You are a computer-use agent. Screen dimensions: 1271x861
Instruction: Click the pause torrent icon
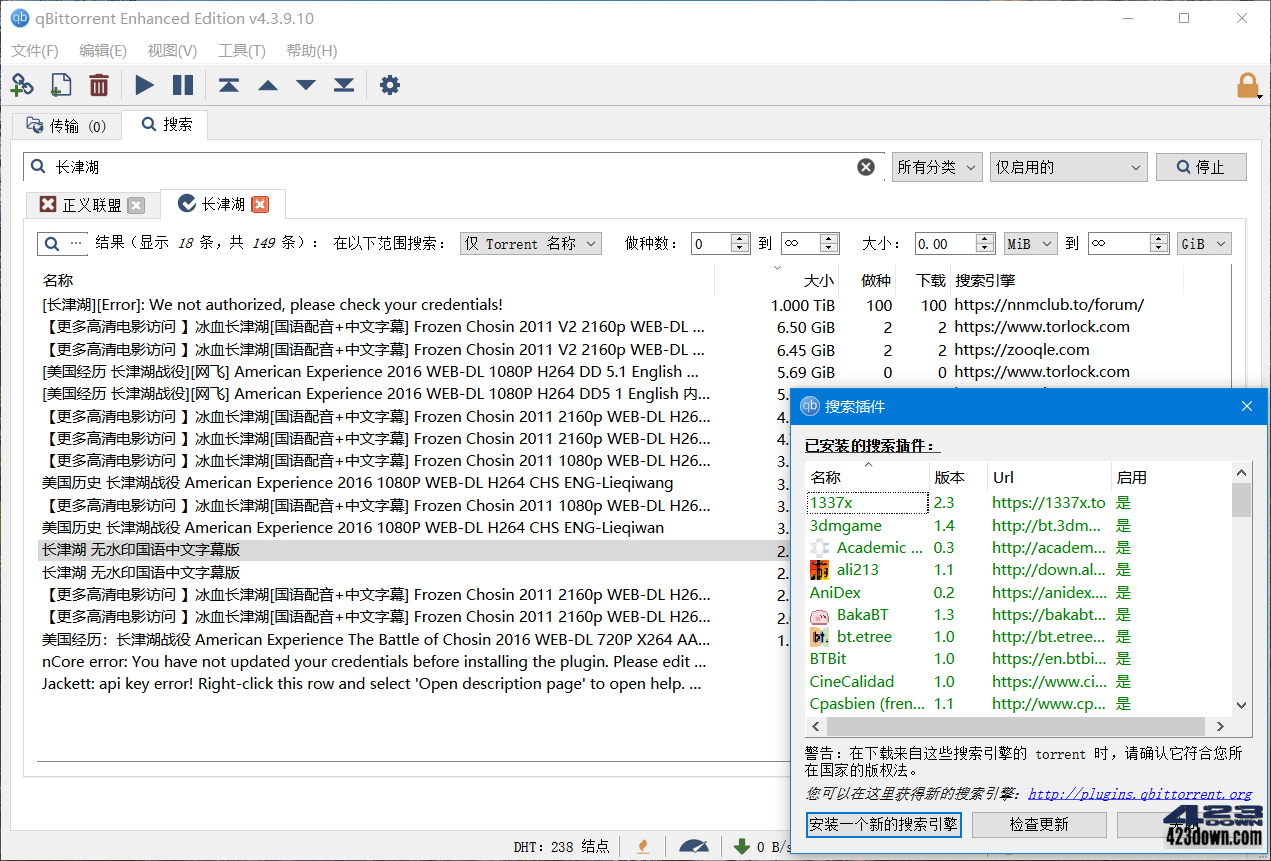pos(184,85)
